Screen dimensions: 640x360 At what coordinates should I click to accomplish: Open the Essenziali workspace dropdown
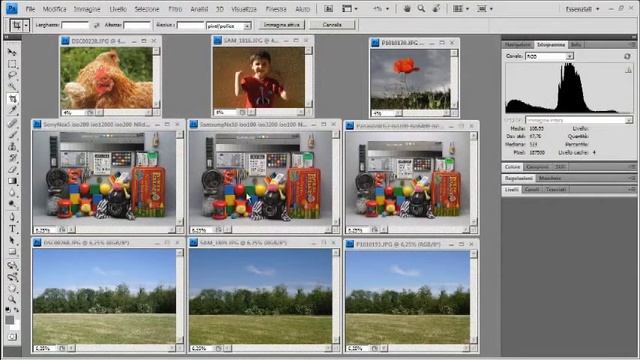(582, 9)
